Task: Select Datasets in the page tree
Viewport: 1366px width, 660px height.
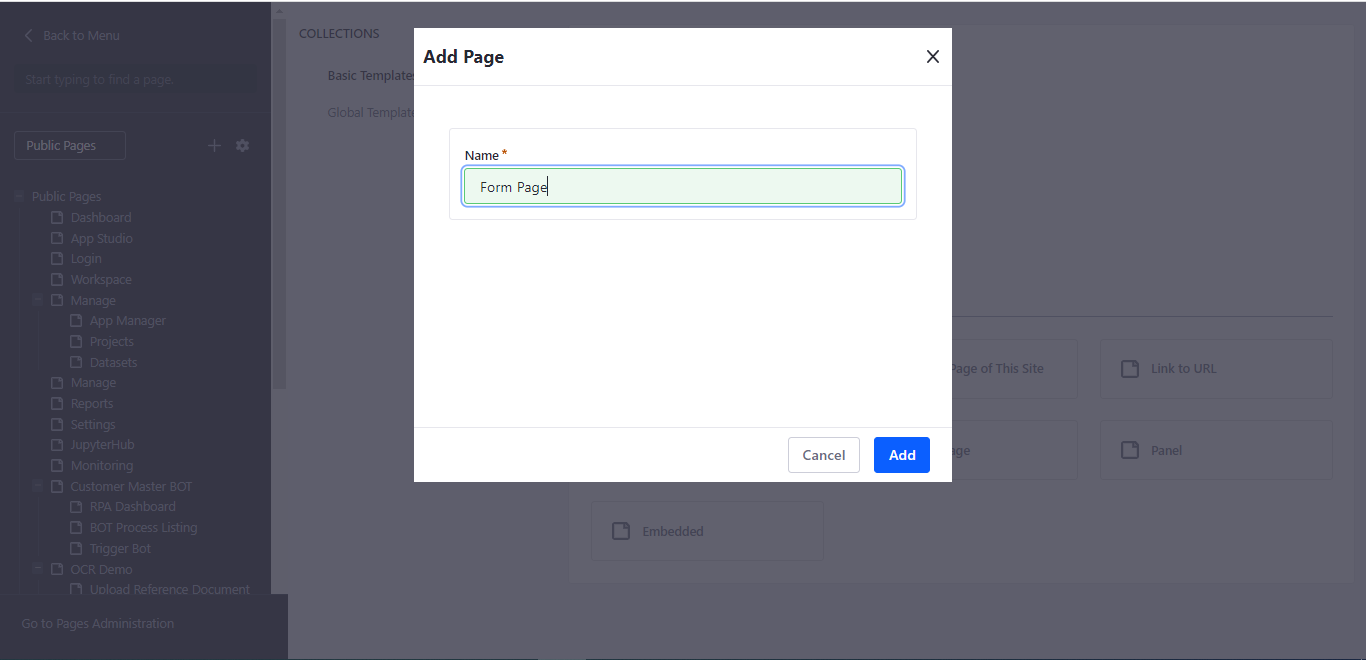Action: click(113, 362)
